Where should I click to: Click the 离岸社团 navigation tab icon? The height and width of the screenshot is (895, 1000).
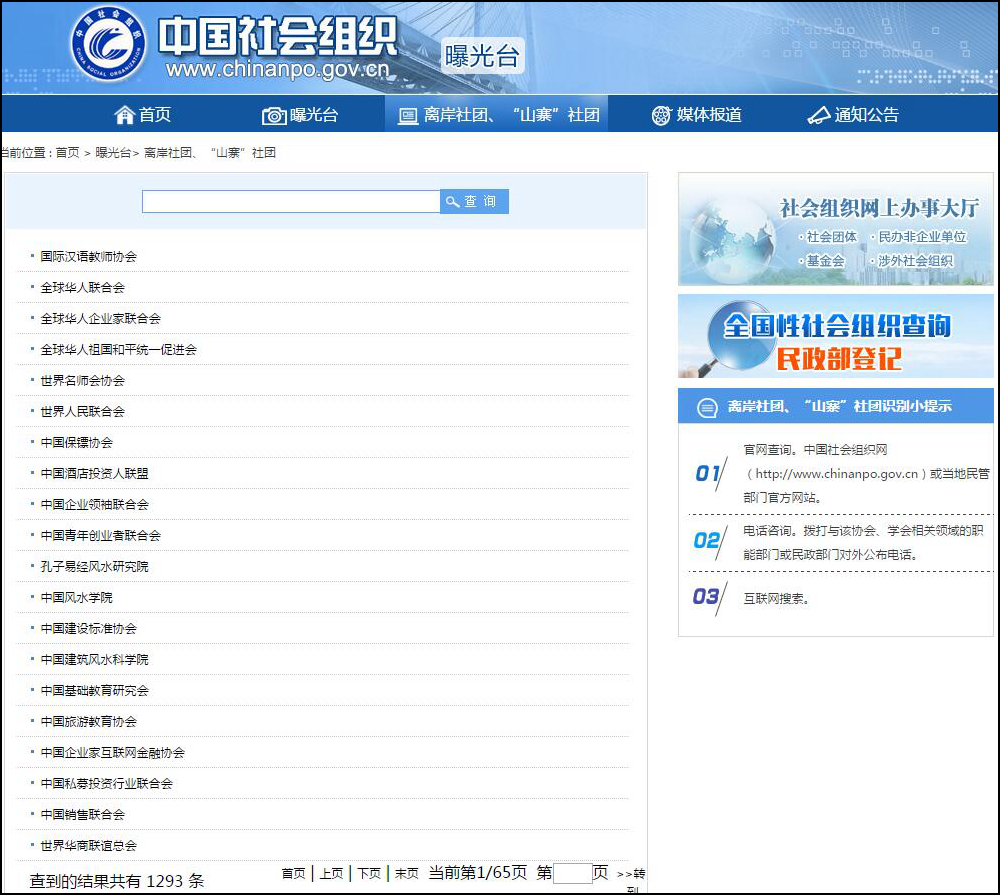pos(407,116)
